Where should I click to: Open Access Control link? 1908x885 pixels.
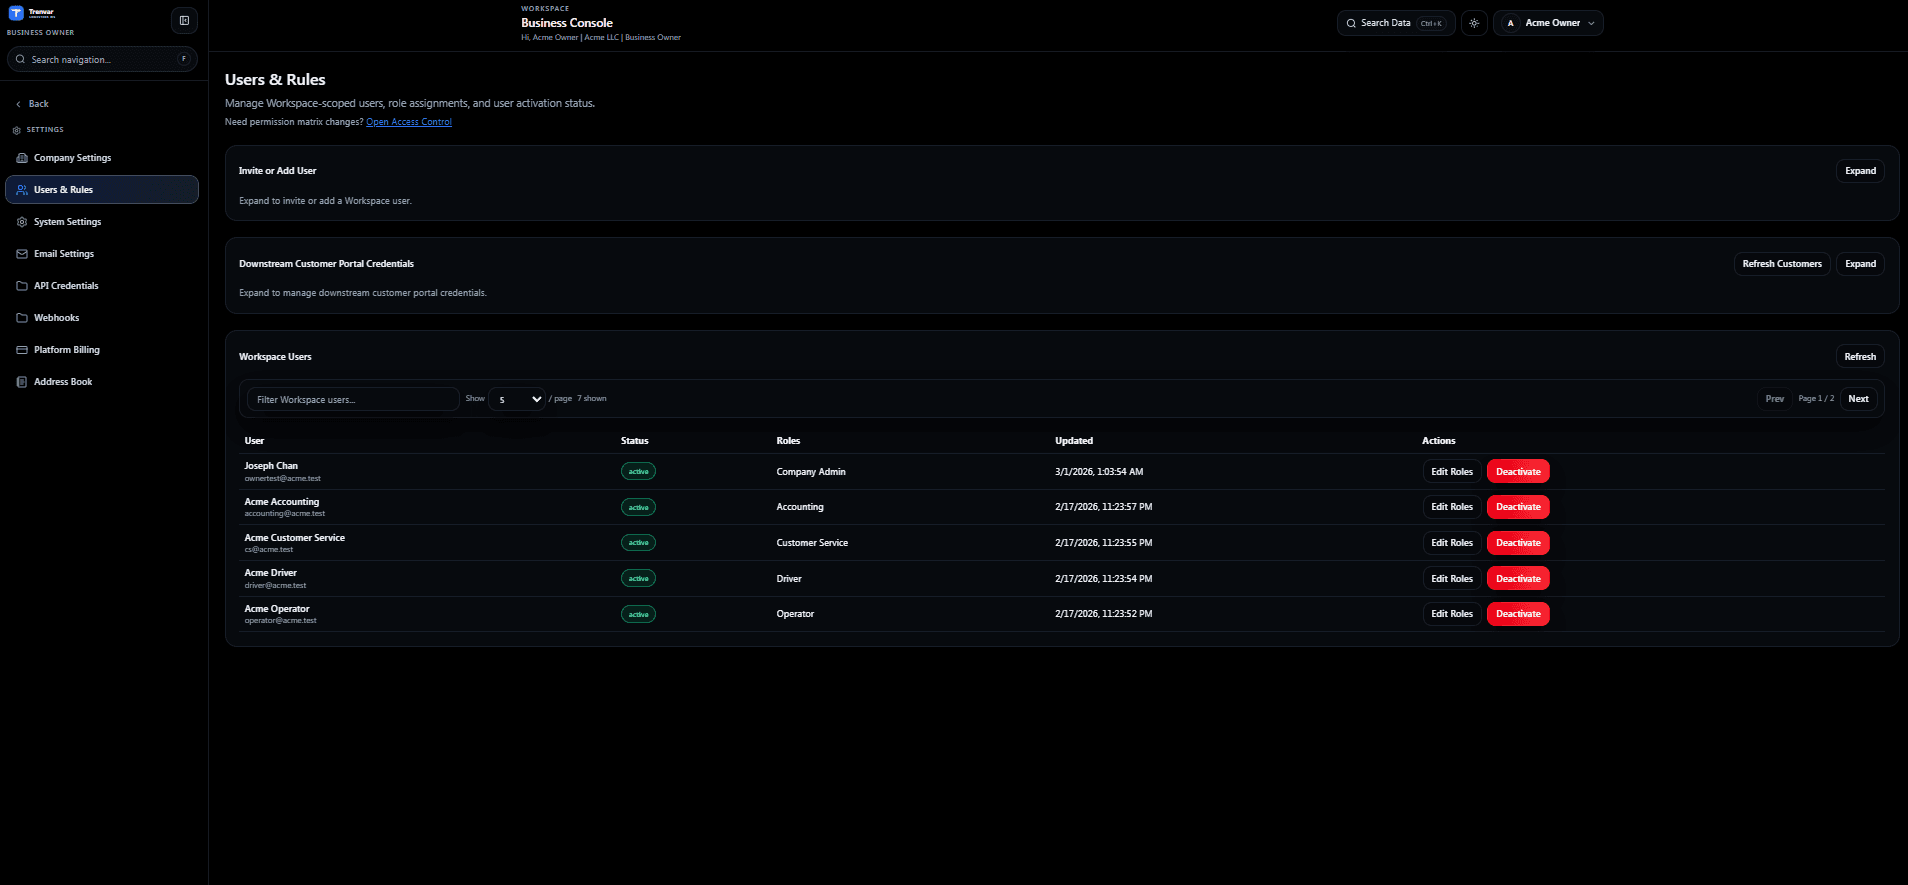[x=409, y=122]
